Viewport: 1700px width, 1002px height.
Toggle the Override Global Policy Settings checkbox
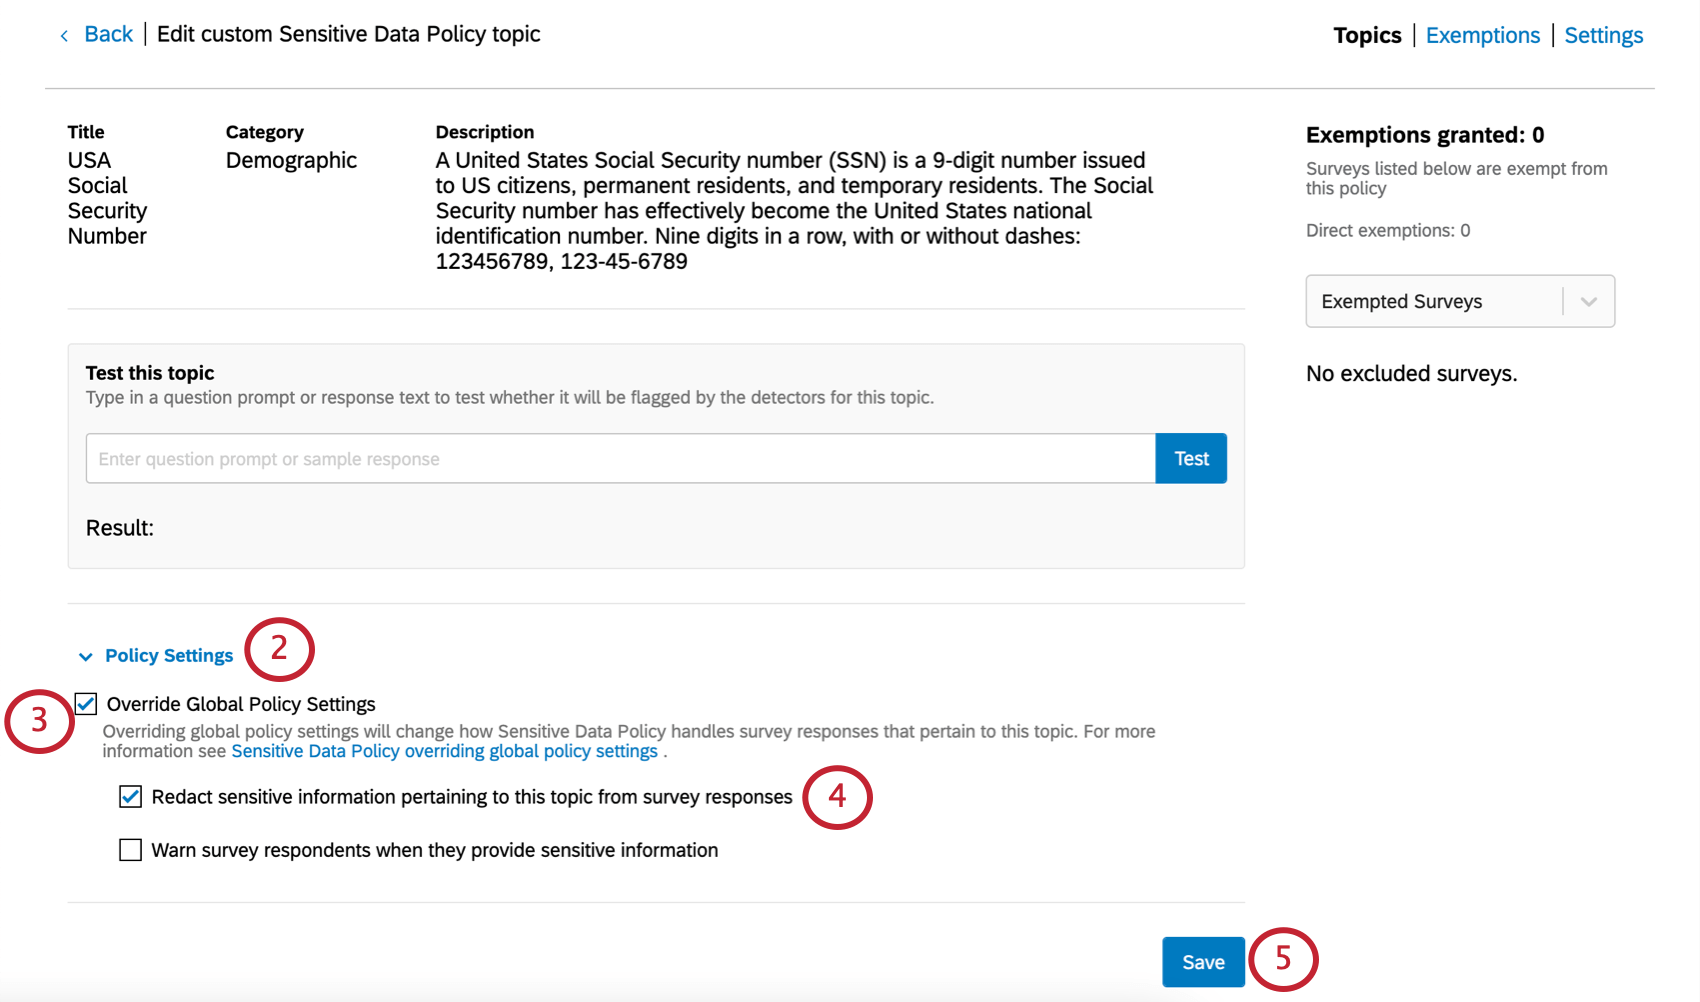tap(86, 704)
